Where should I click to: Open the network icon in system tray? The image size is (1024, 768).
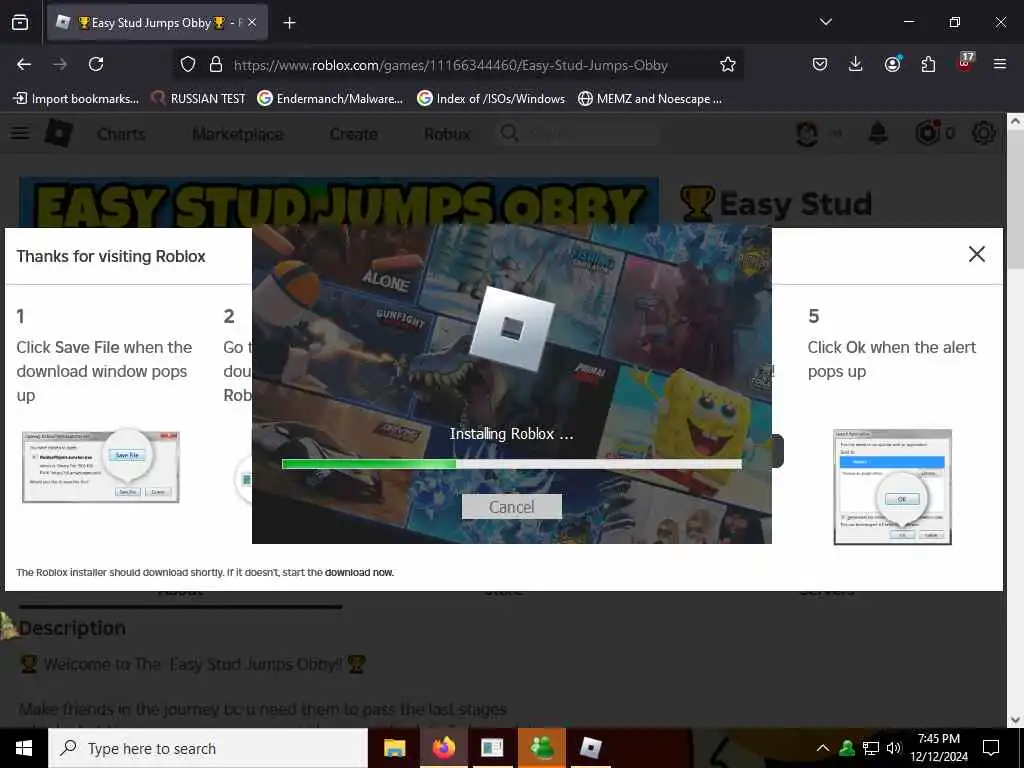tap(871, 748)
